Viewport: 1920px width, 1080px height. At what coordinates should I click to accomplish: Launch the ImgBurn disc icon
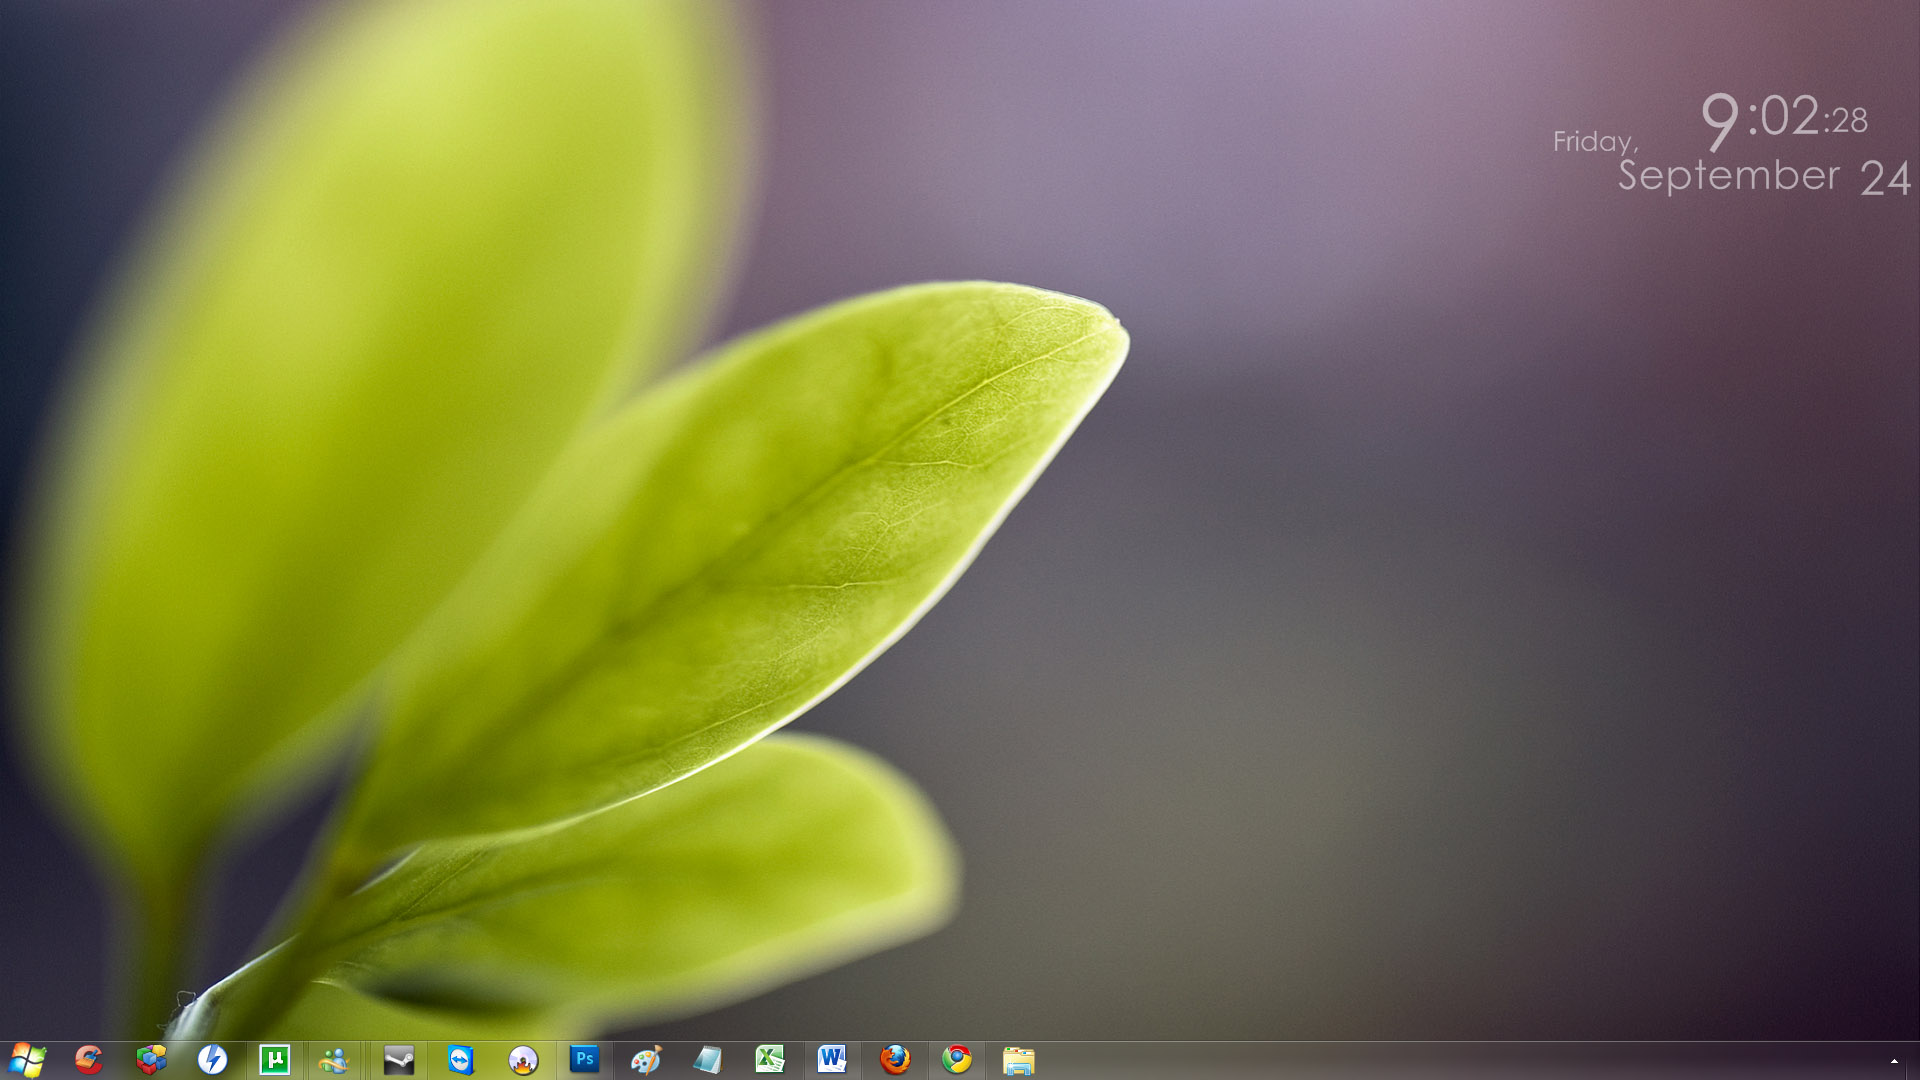coord(523,1059)
